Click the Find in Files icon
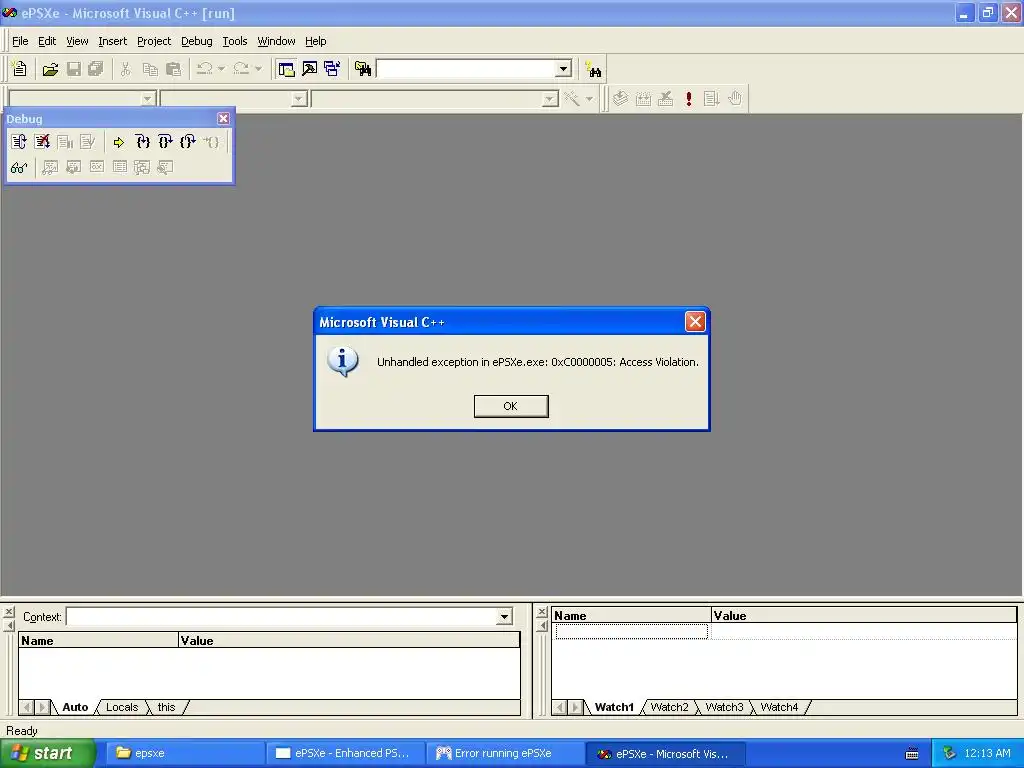Screen dimensions: 1024x768 pos(362,69)
